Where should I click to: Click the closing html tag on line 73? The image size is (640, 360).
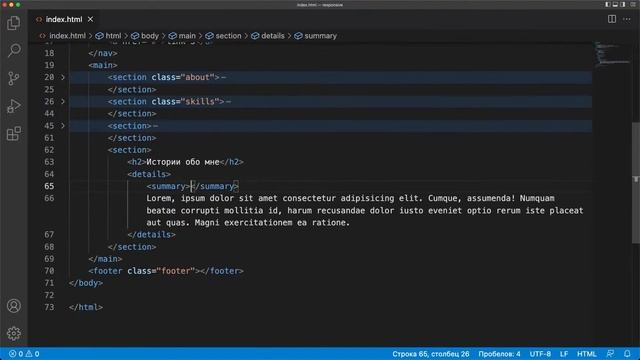pyautogui.click(x=86, y=307)
